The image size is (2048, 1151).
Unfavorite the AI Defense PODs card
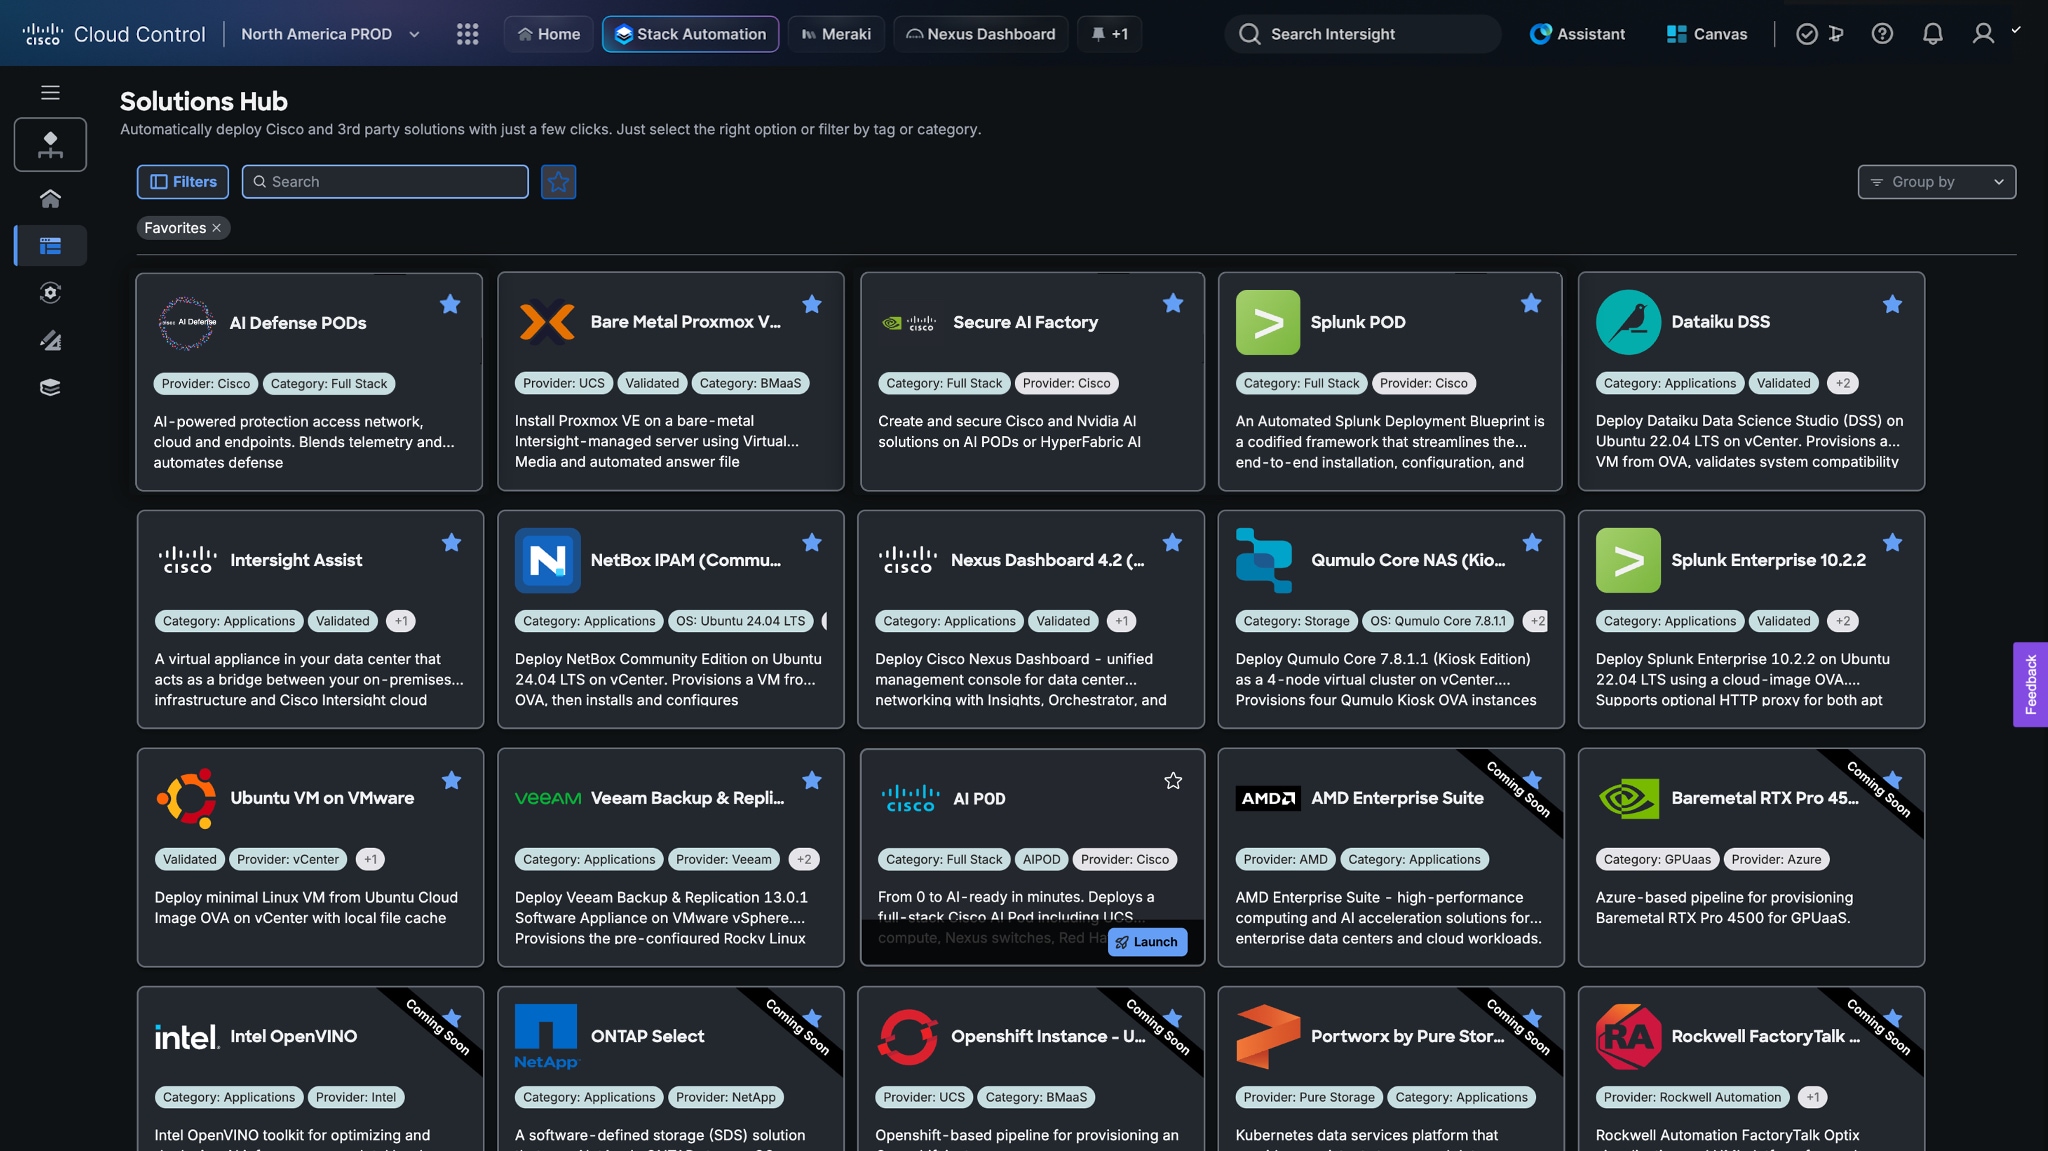tap(450, 304)
